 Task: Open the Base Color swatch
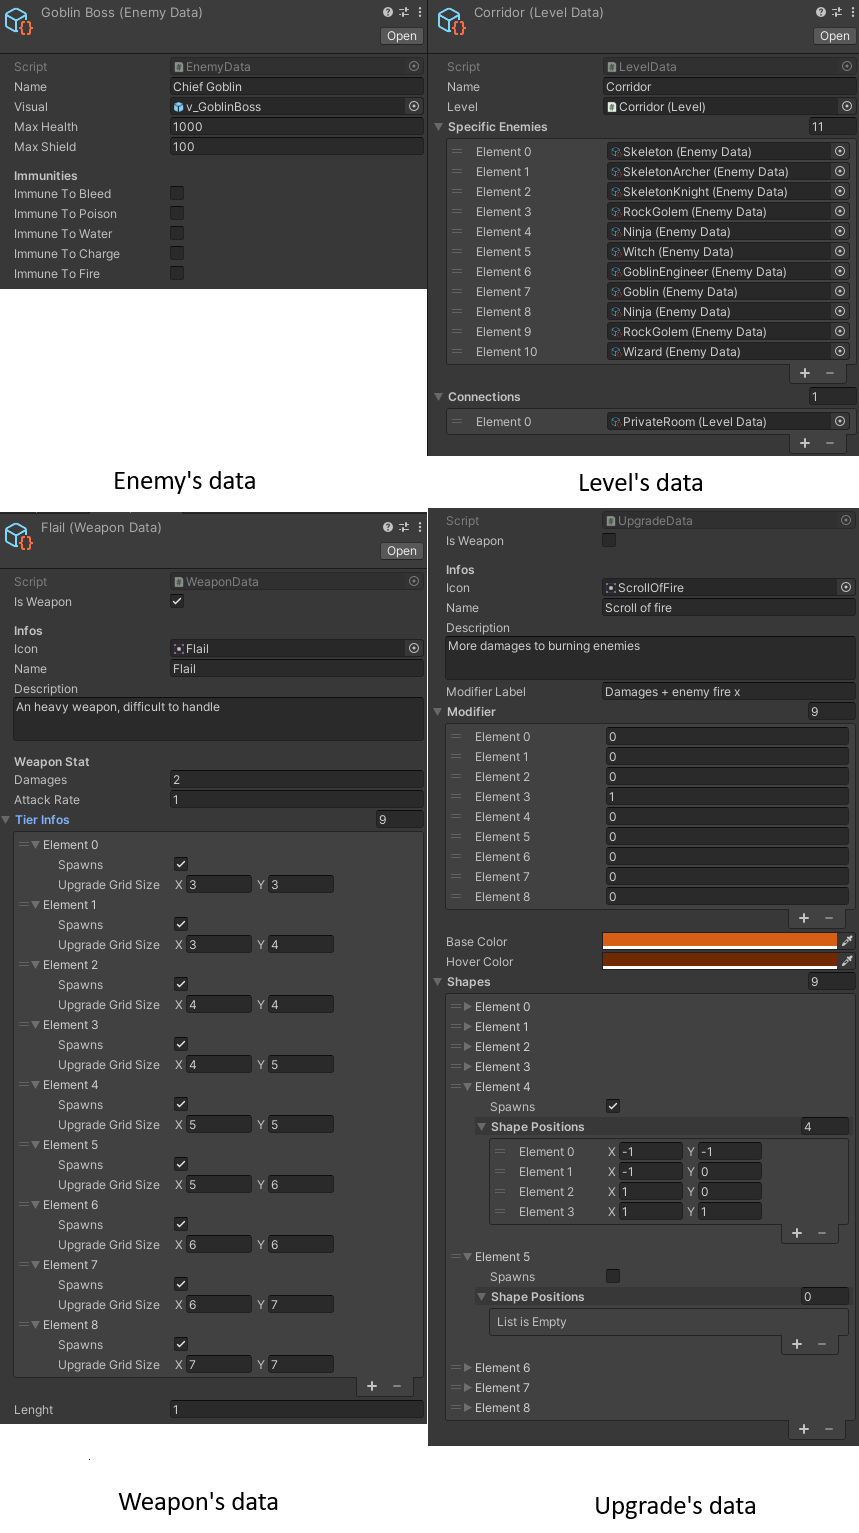[719, 942]
